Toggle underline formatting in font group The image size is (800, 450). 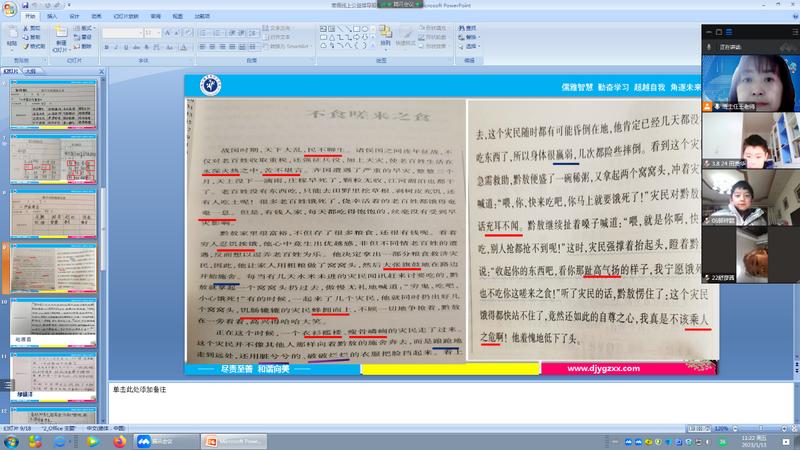point(124,46)
